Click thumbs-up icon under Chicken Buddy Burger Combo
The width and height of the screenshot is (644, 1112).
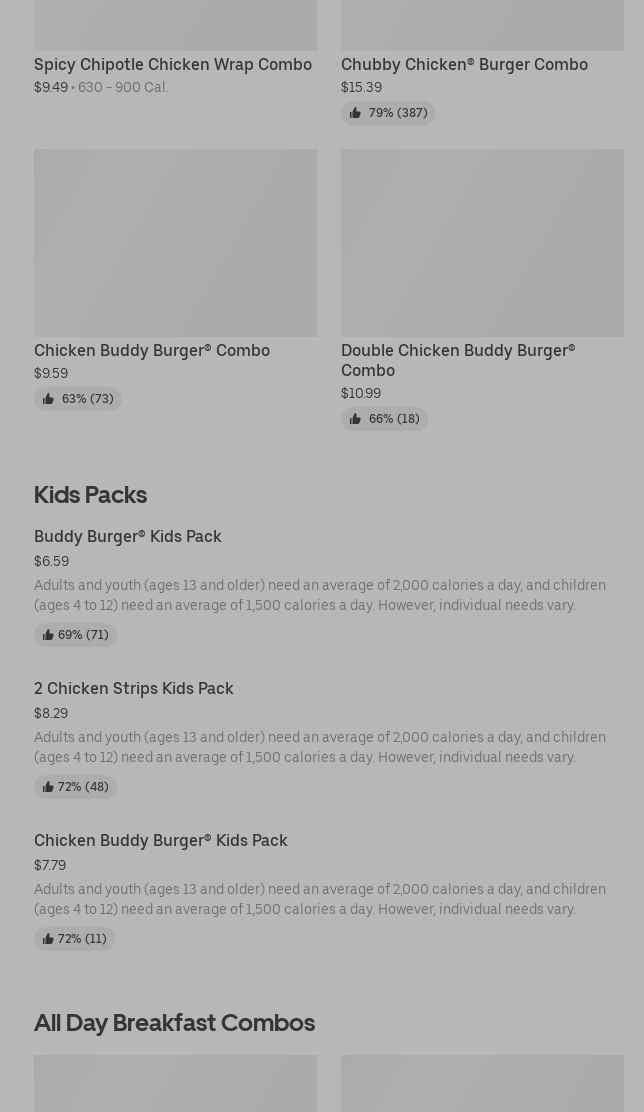48,399
